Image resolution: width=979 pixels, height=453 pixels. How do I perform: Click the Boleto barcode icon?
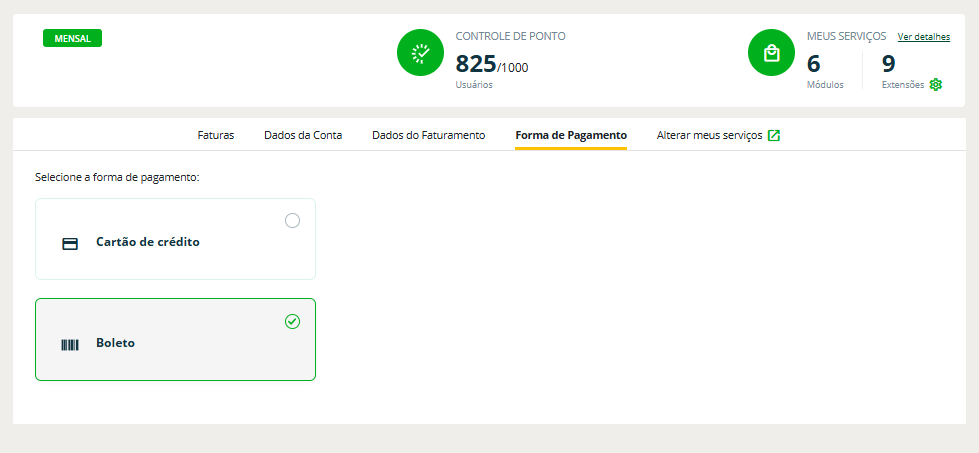(x=70, y=344)
